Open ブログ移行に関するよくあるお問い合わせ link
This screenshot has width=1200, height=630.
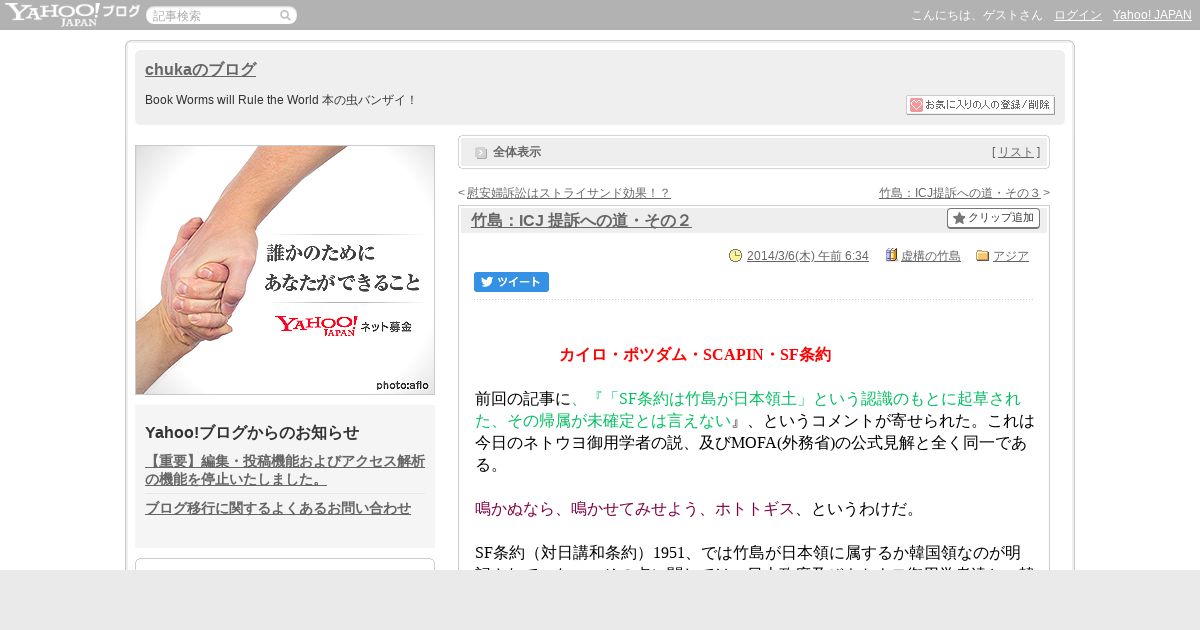pyautogui.click(x=278, y=508)
